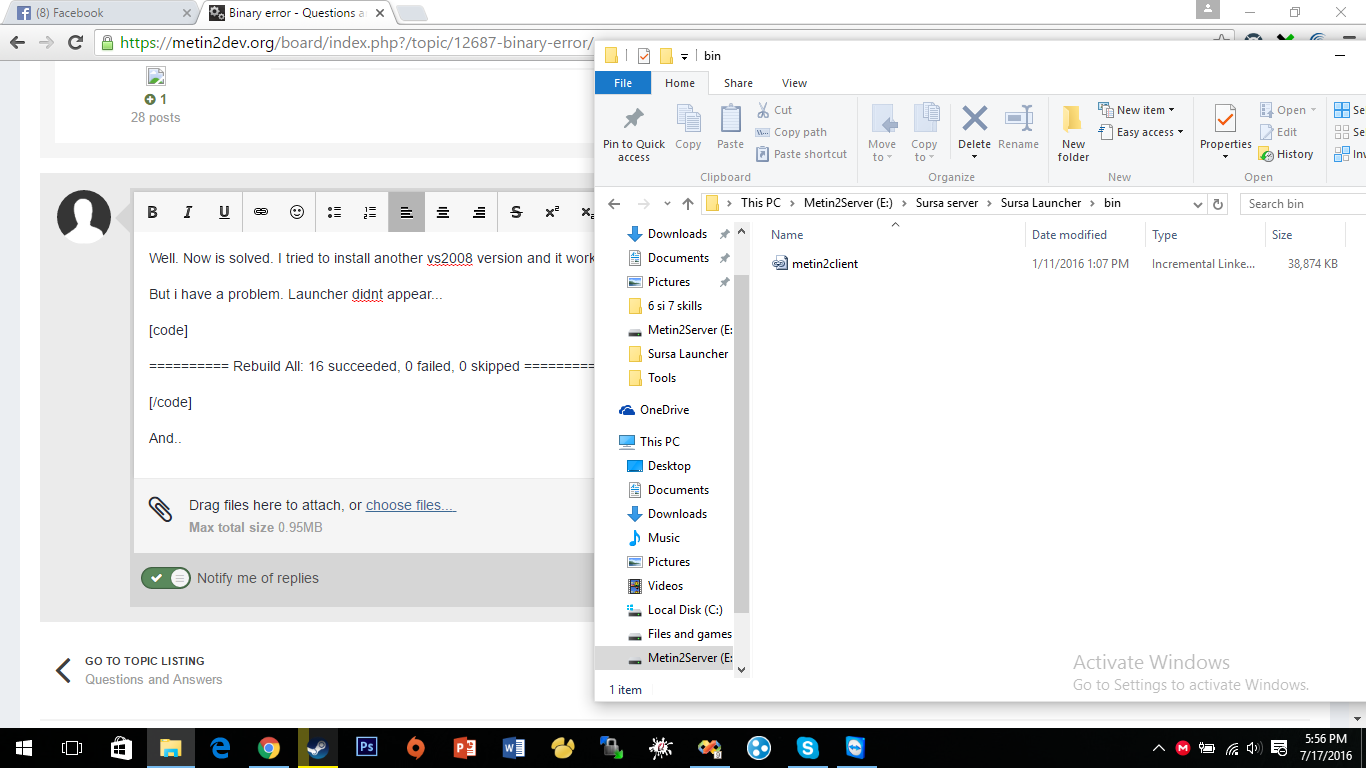Viewport: 1366px width, 768px height.
Task: Click Delete in Explorer ribbon
Action: (974, 133)
